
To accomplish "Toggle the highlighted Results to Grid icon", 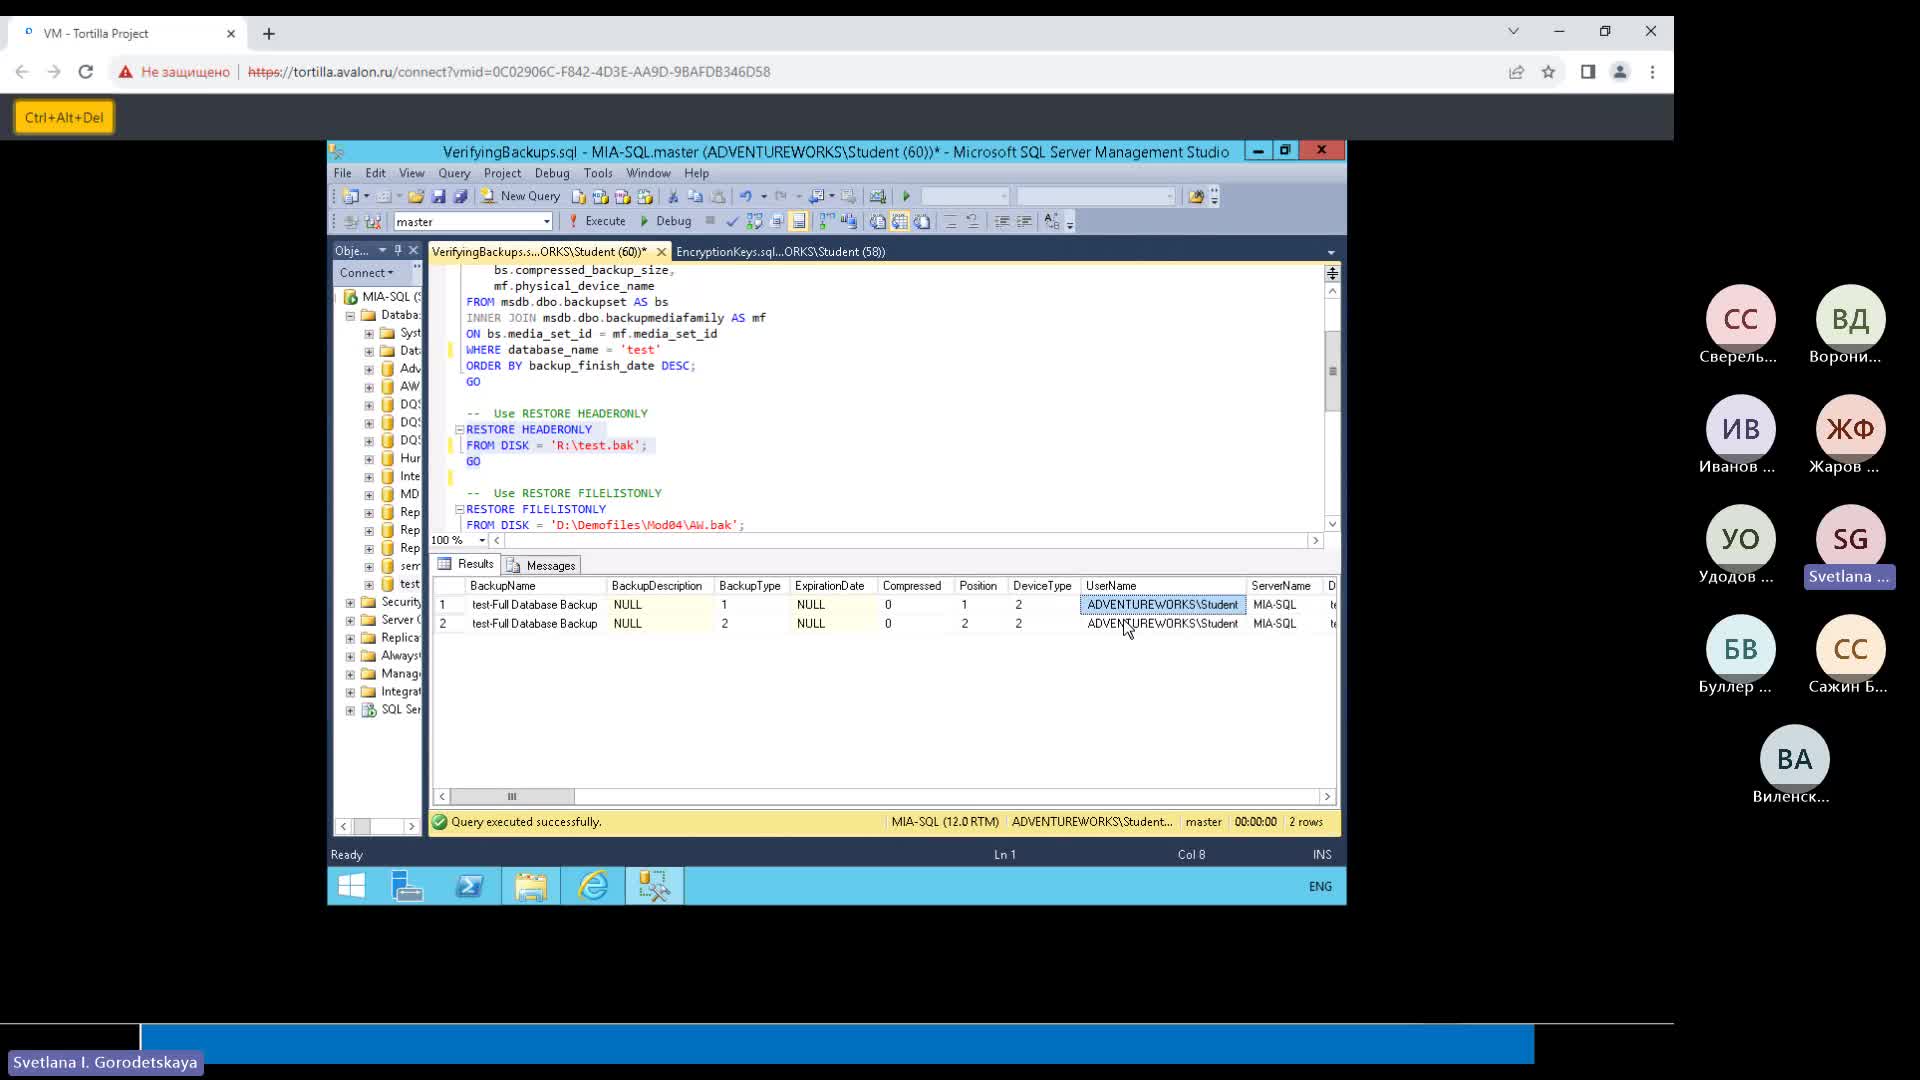I will click(x=898, y=221).
